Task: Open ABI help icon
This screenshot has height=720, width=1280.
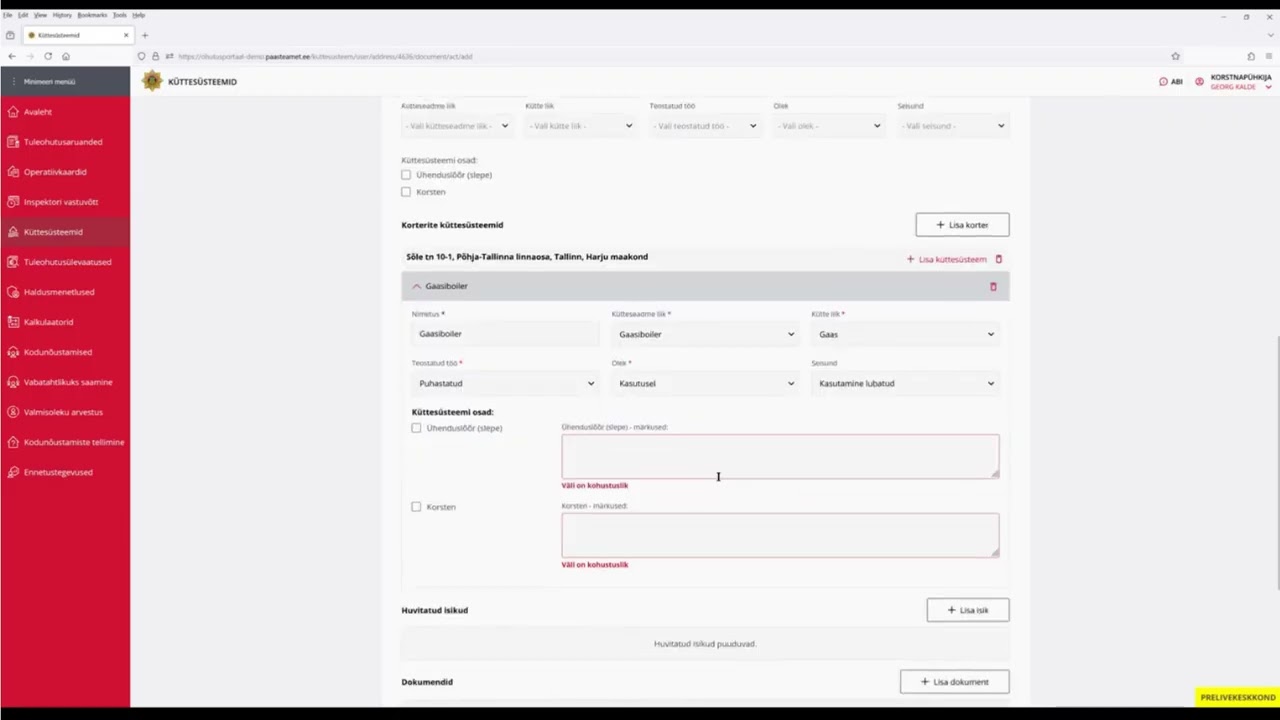Action: click(1163, 82)
